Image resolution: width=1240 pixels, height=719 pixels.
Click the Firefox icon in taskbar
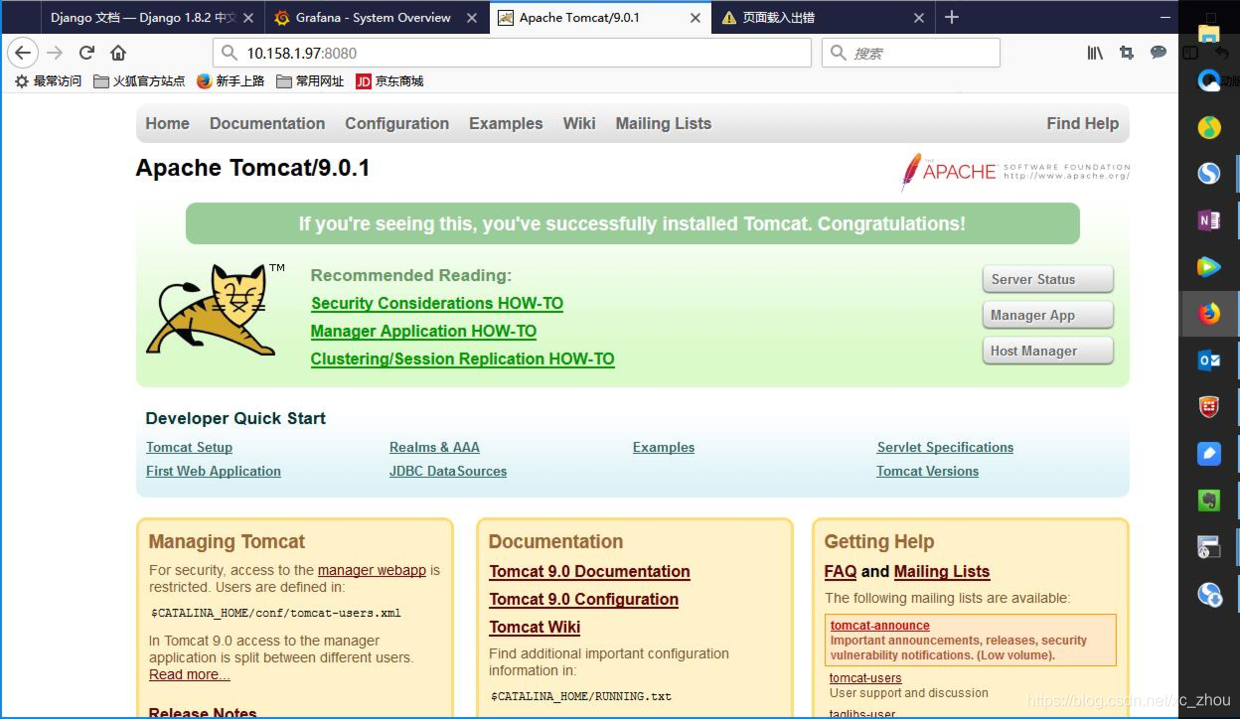click(1209, 313)
